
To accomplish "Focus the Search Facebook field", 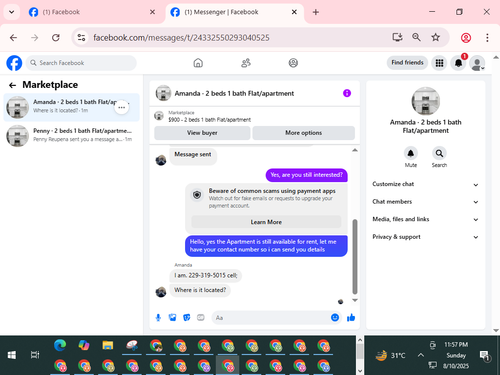I will 81,63.
